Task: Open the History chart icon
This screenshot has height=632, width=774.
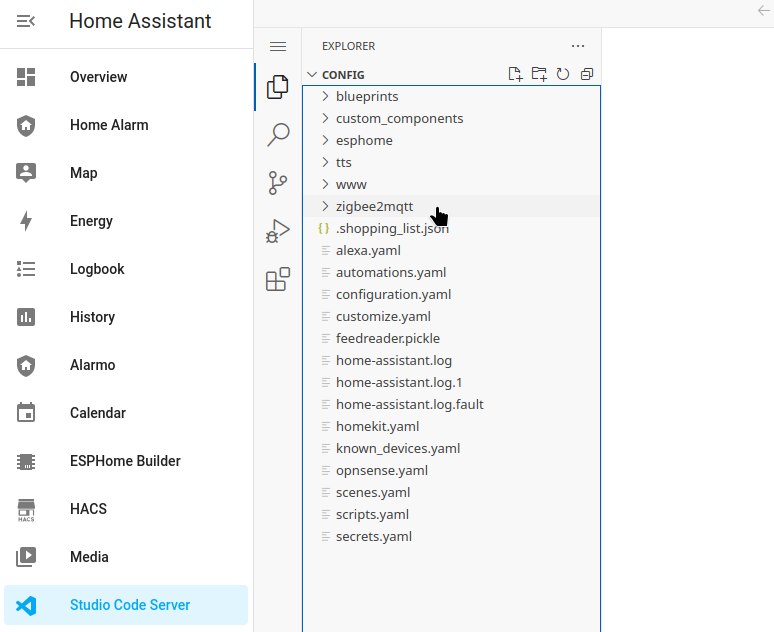Action: tap(26, 317)
